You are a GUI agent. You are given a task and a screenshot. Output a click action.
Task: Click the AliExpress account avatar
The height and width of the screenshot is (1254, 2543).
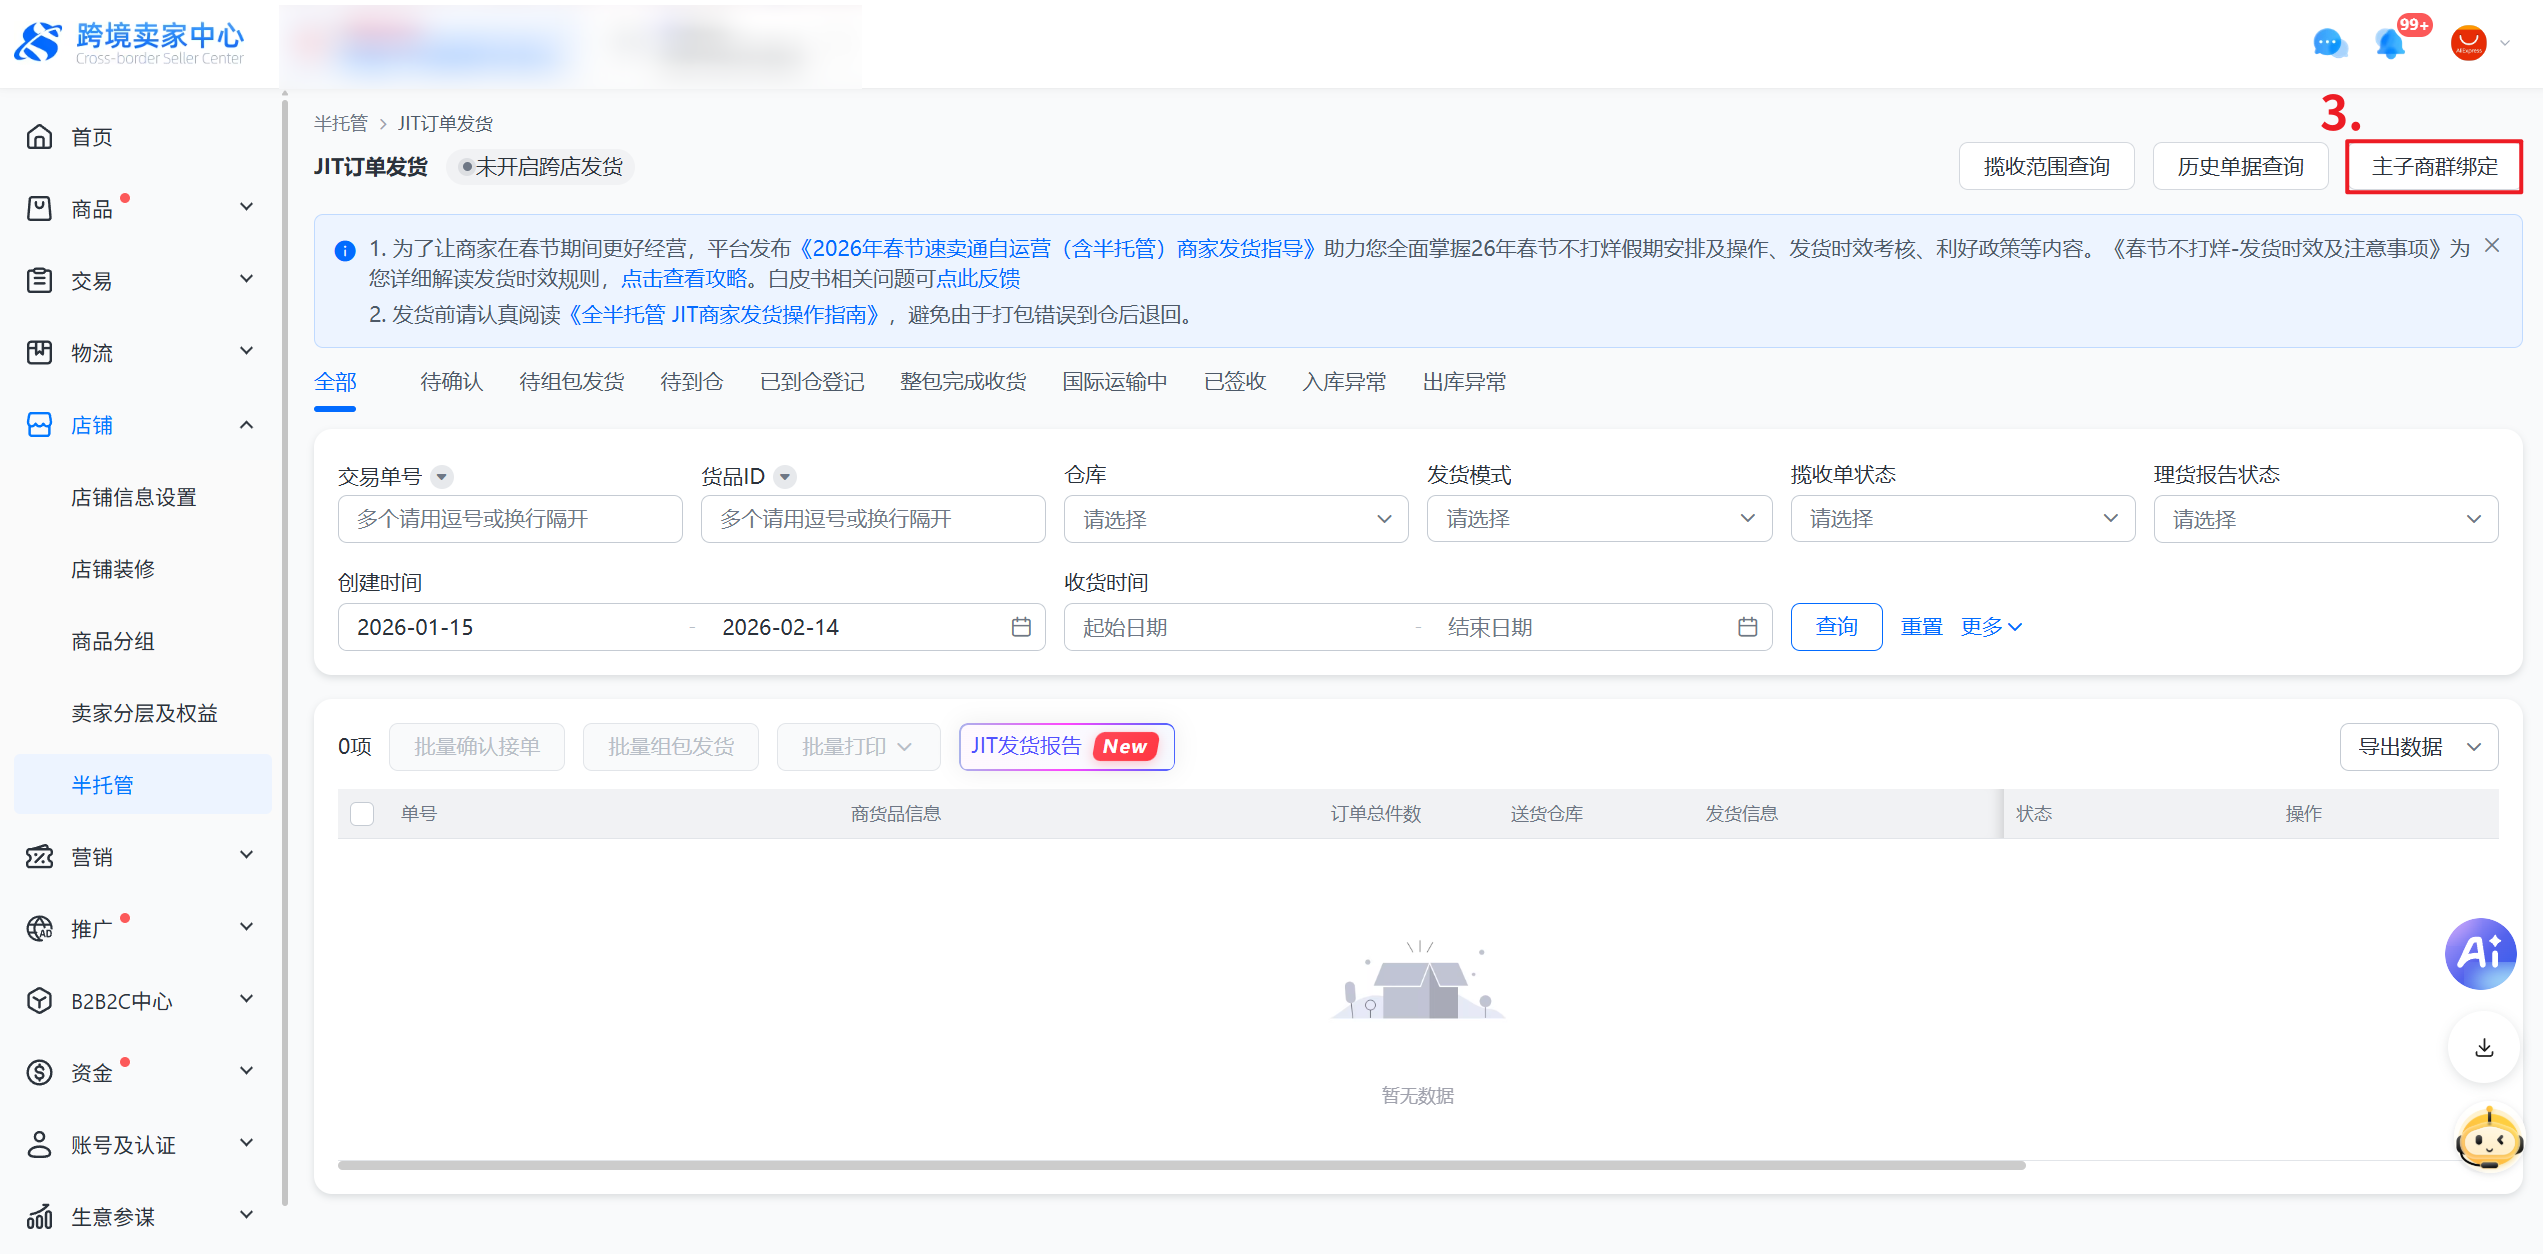point(2468,43)
